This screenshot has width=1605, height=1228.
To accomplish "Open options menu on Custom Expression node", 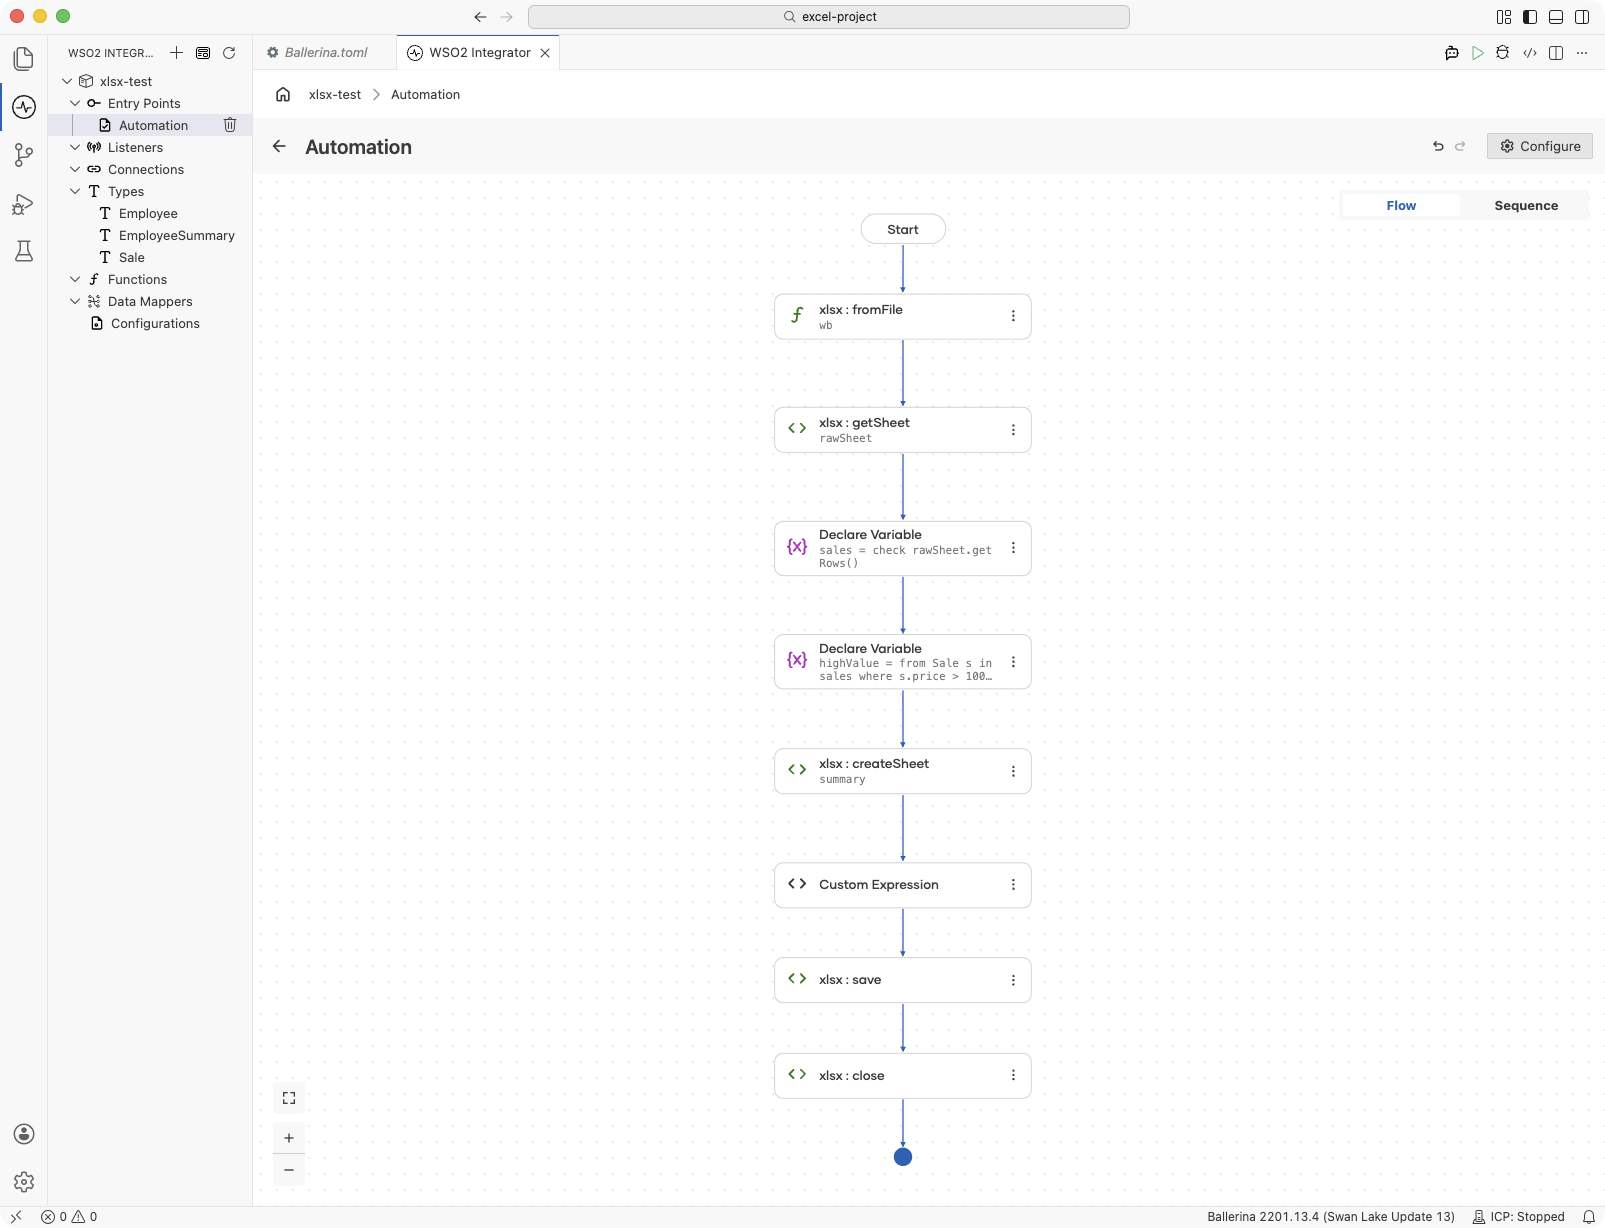I will (1013, 885).
